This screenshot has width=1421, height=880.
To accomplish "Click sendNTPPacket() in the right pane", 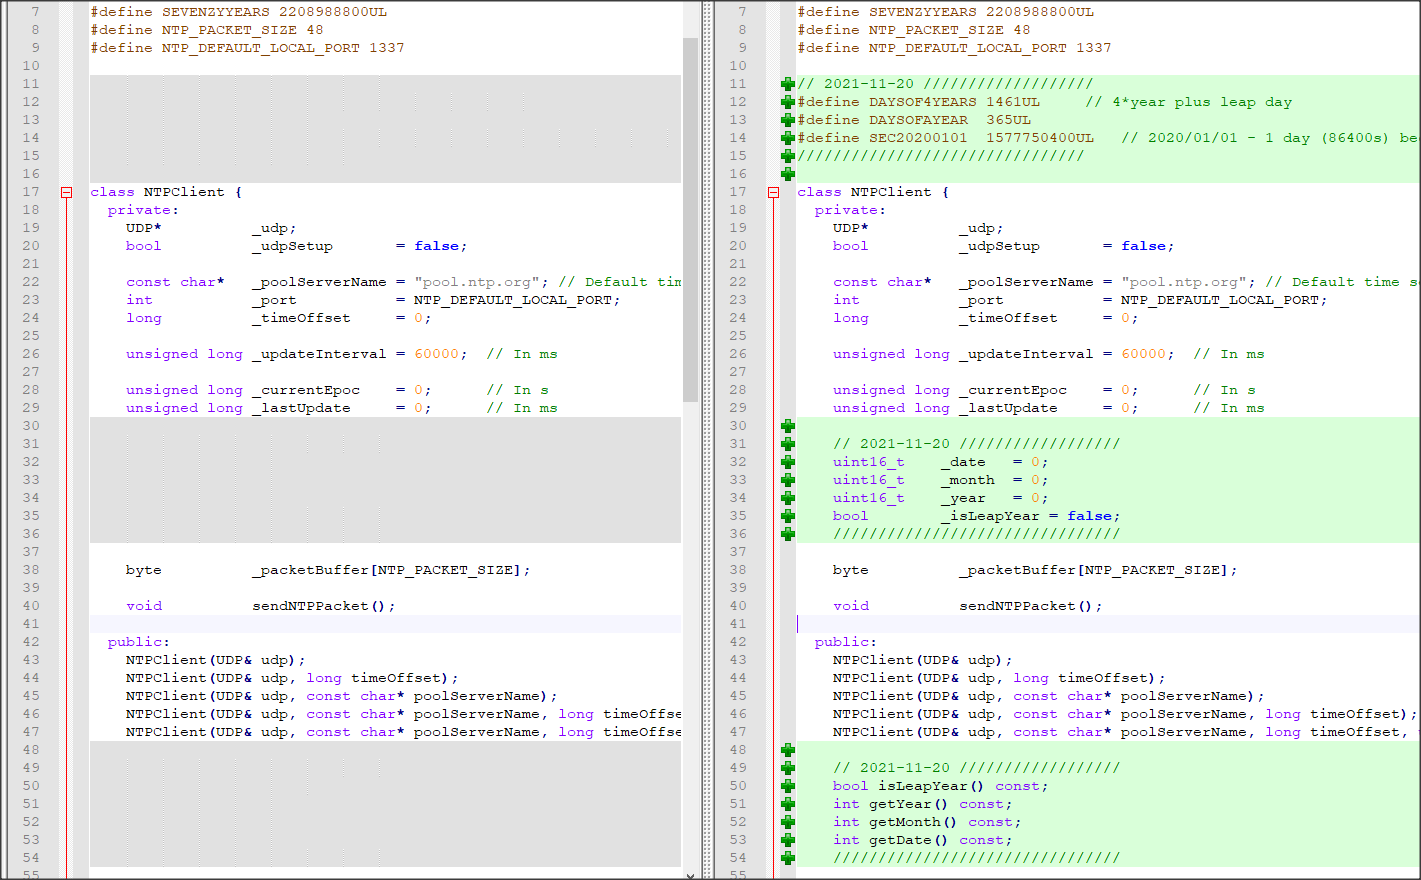I will coord(1026,606).
